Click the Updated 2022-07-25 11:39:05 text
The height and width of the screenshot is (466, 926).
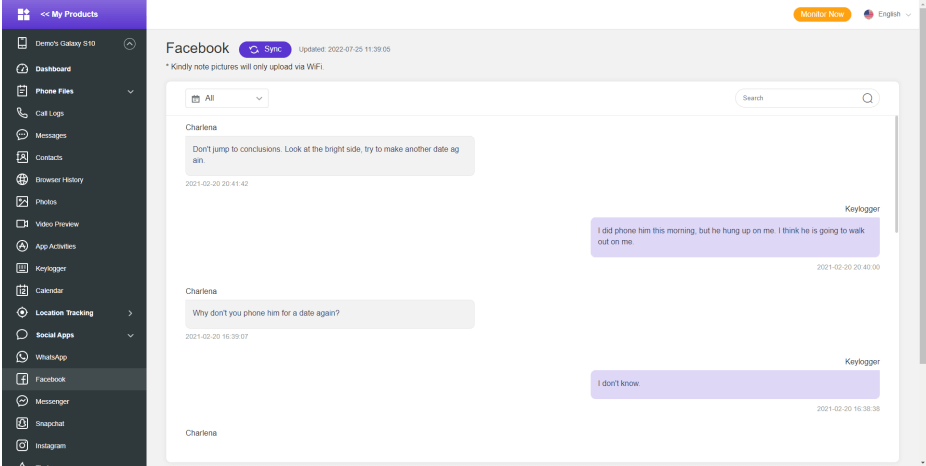pyautogui.click(x=344, y=50)
